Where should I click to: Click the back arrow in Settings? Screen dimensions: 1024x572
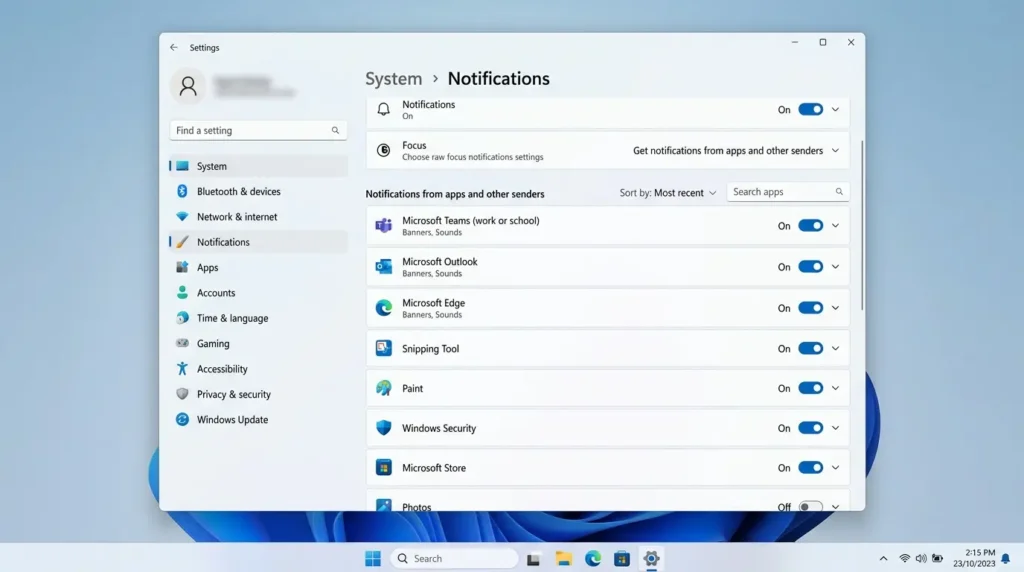point(174,48)
